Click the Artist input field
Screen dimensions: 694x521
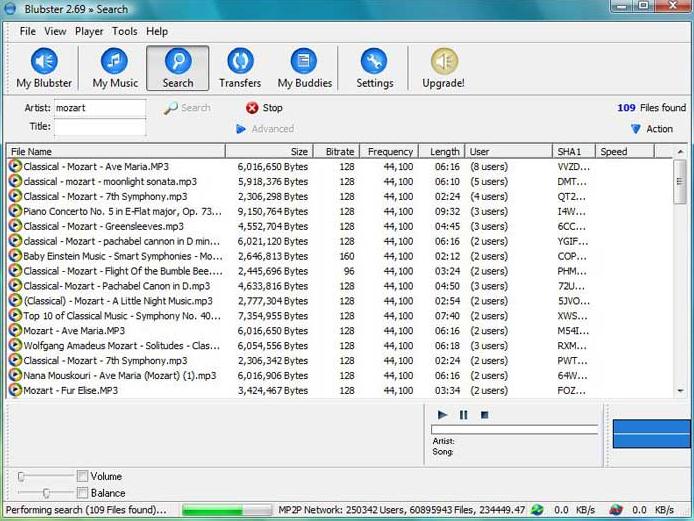100,108
